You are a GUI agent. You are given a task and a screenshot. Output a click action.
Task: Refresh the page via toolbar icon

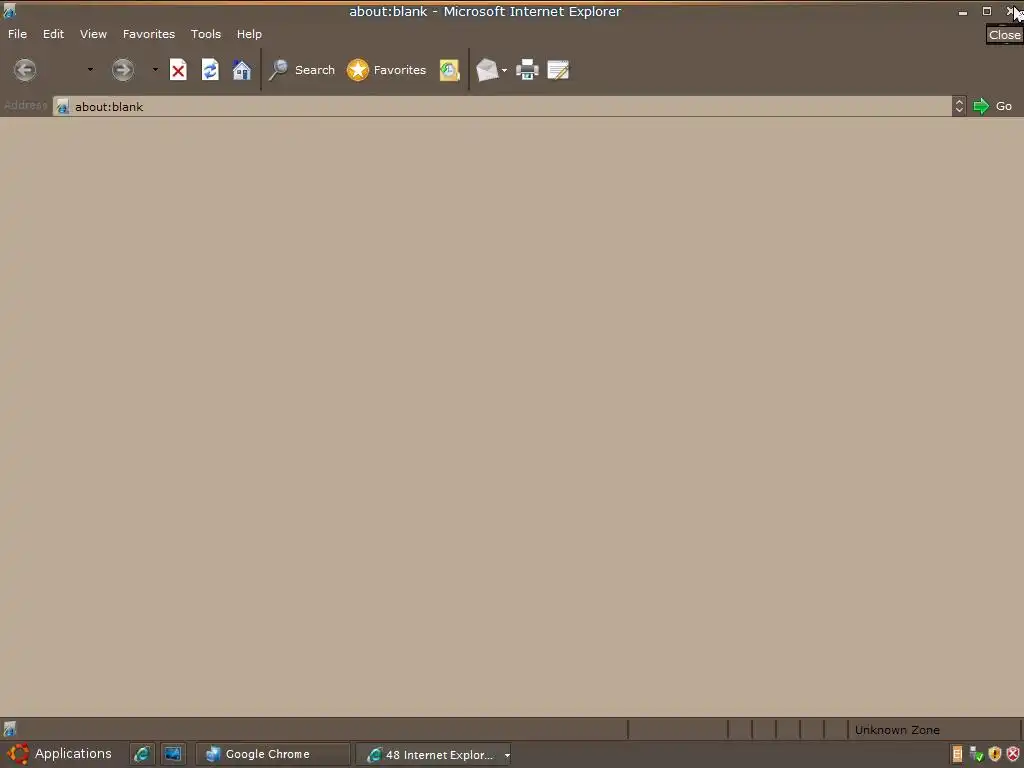click(x=210, y=70)
